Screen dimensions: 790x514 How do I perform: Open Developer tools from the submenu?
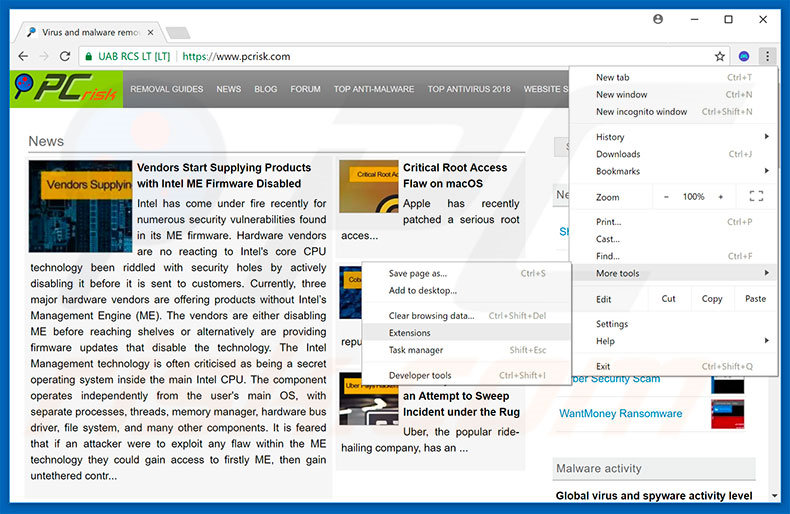pos(467,375)
